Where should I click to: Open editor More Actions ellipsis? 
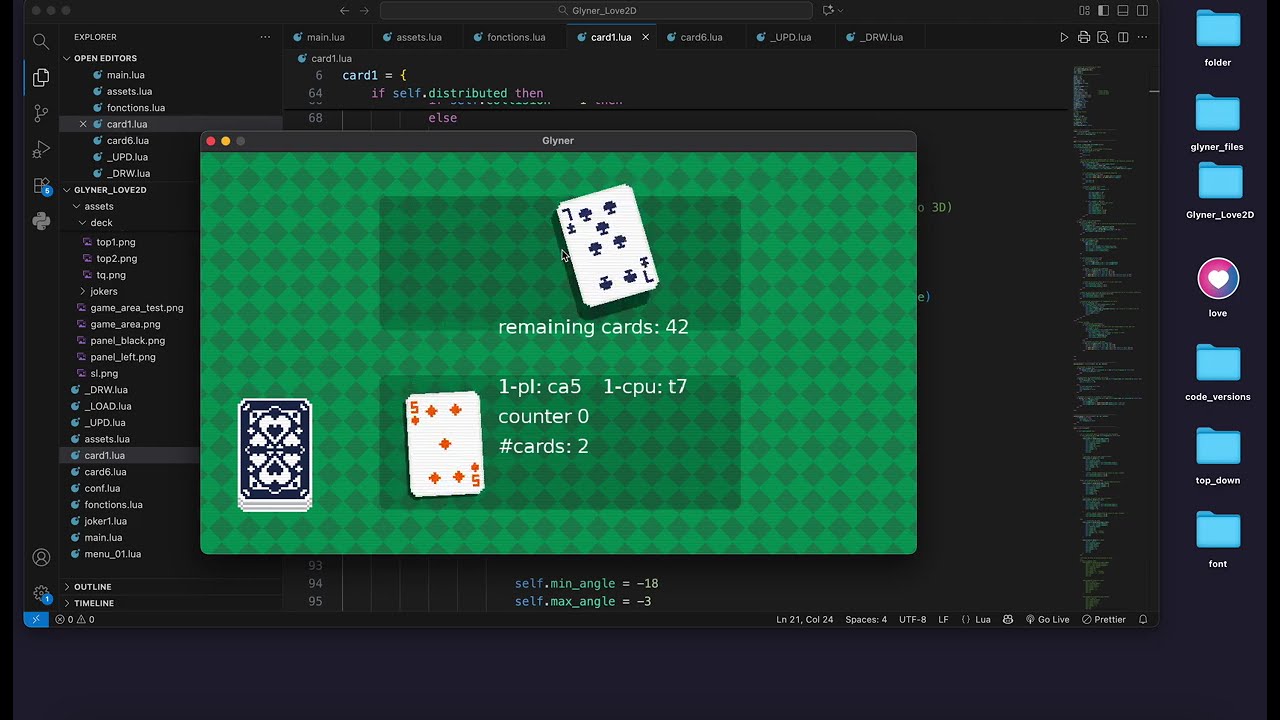click(1143, 37)
